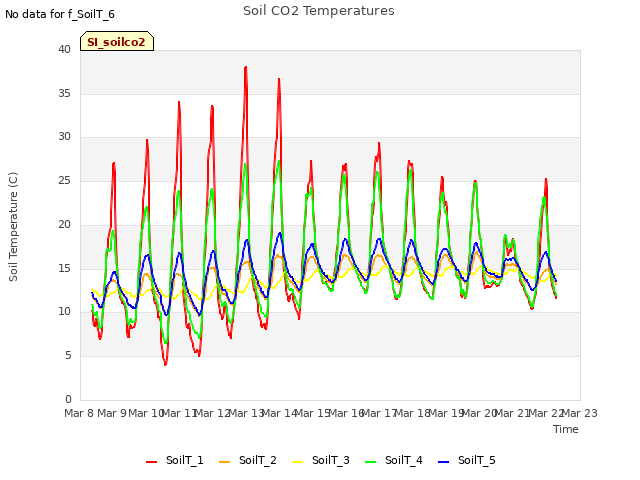This screenshot has width=640, height=480.
Task: Click the 30 y-axis tick label
Action: [64, 137]
